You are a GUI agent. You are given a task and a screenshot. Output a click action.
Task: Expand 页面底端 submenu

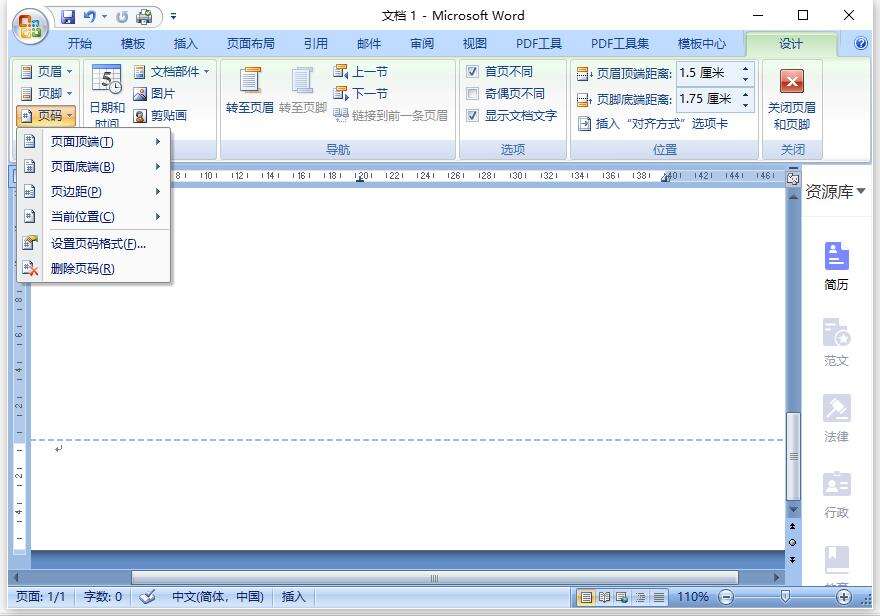click(94, 167)
